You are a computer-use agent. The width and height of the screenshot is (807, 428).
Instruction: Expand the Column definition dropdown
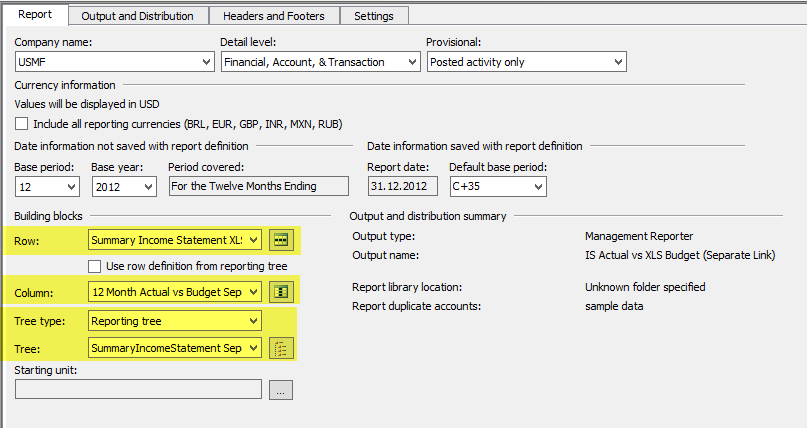point(253,292)
